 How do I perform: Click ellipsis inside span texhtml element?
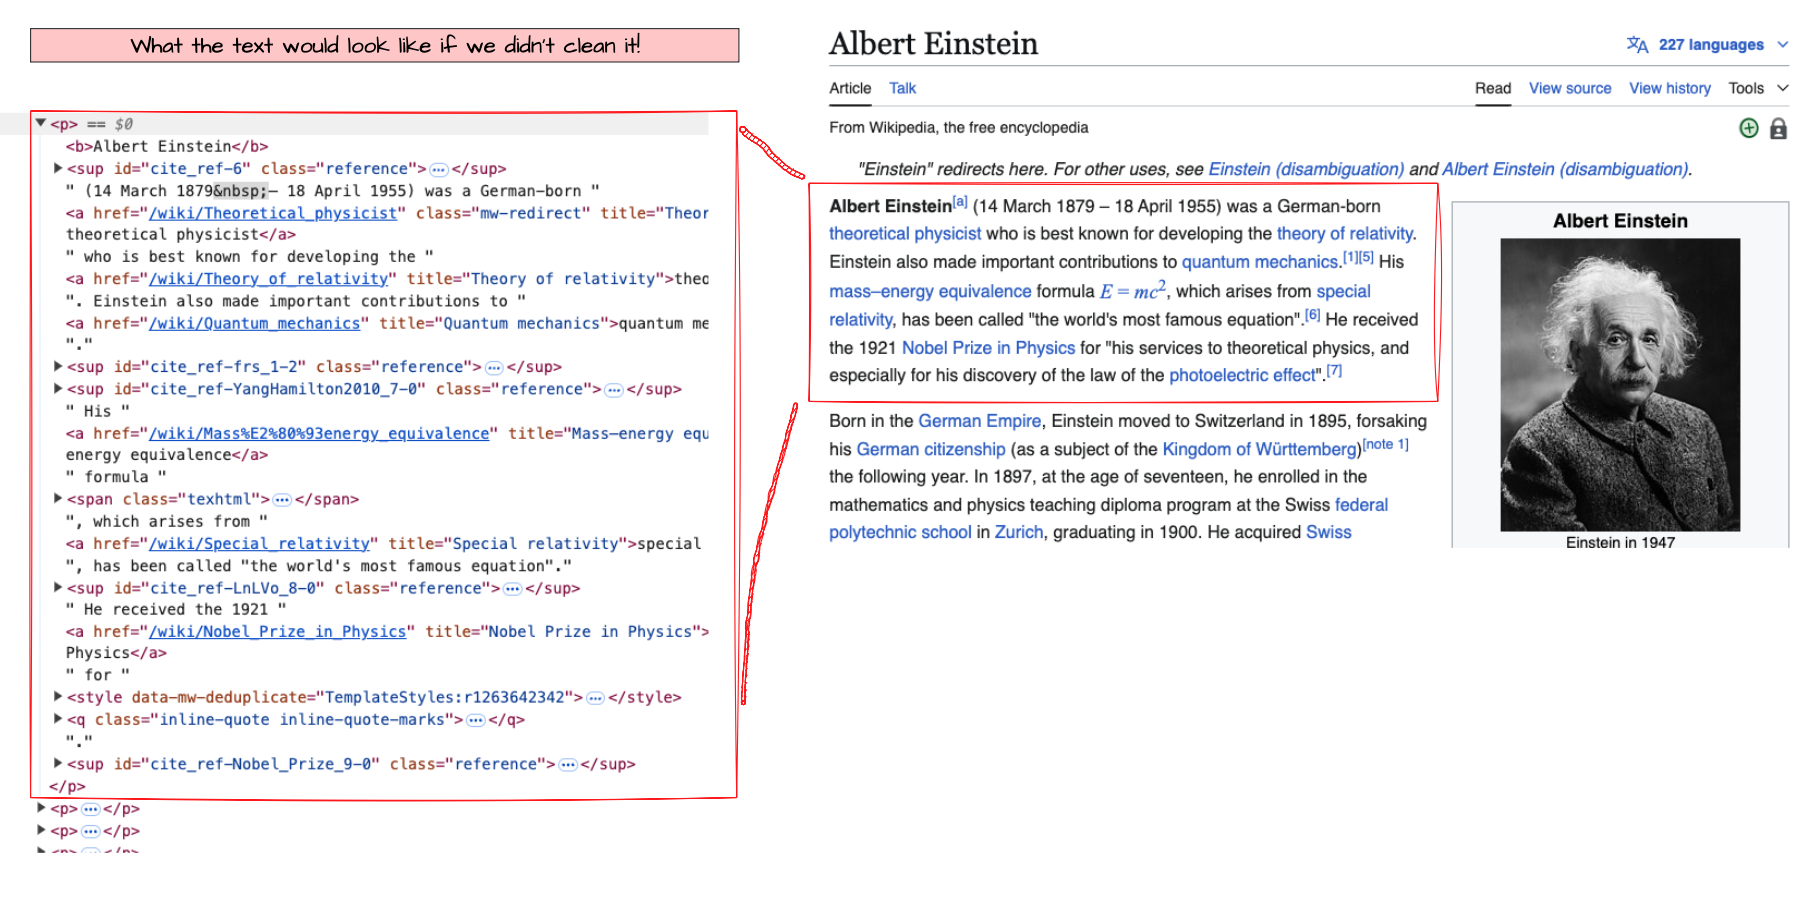point(282,499)
